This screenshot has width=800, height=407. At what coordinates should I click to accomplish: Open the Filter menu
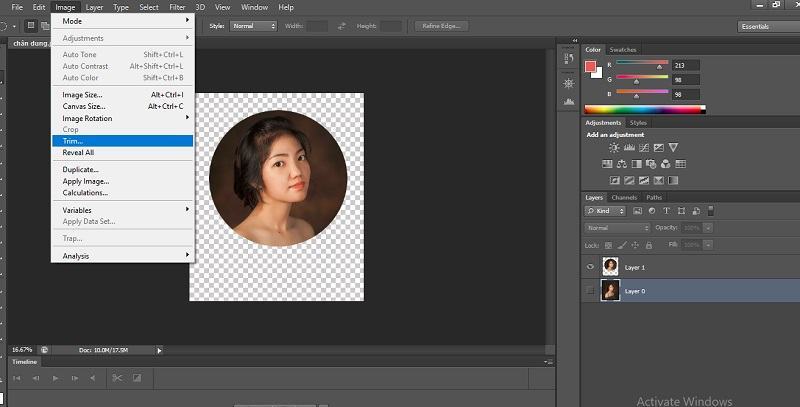(177, 7)
